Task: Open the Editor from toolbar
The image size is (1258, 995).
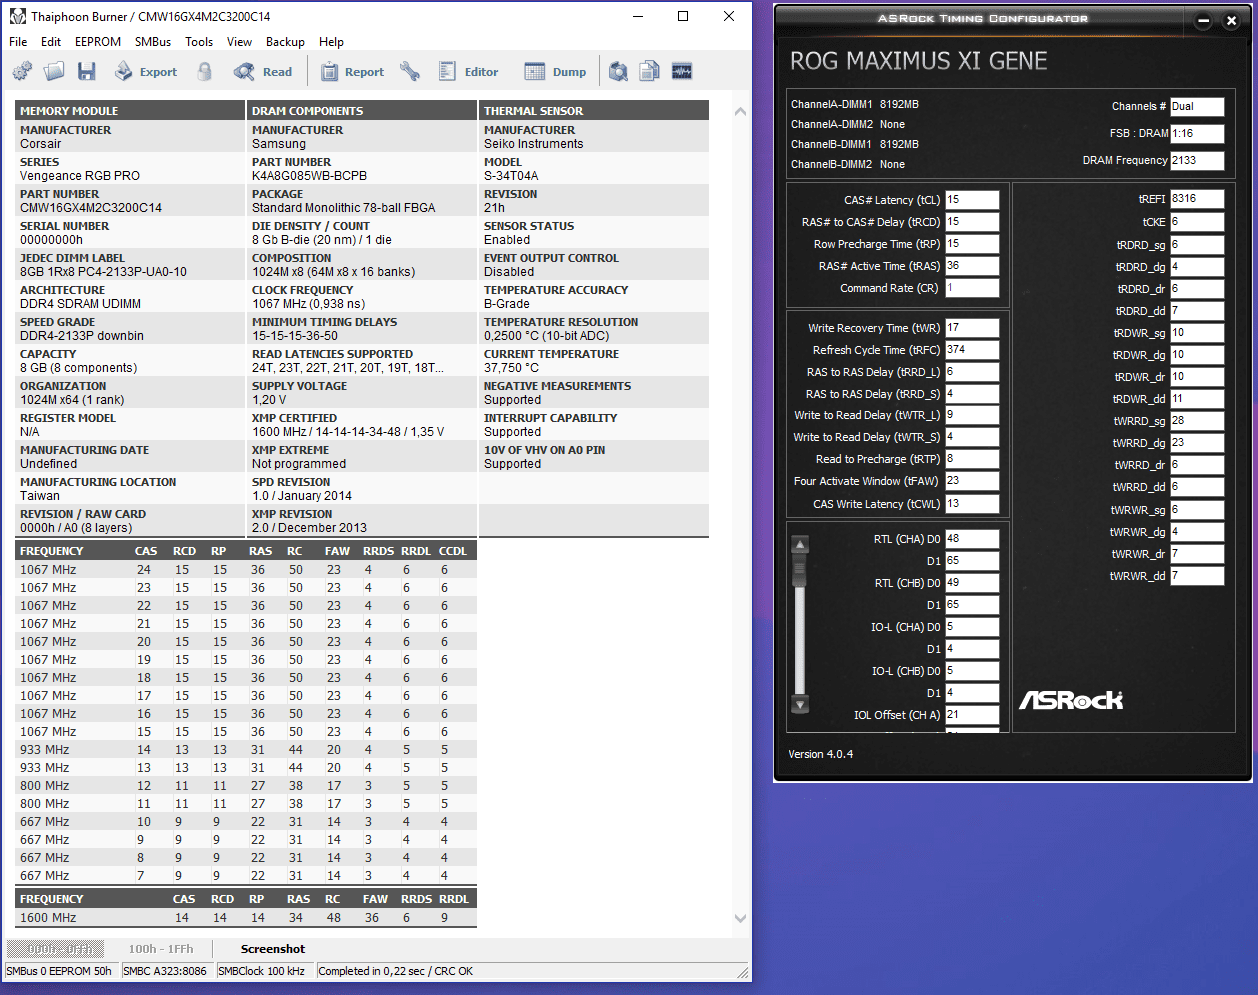Action: click(x=468, y=71)
